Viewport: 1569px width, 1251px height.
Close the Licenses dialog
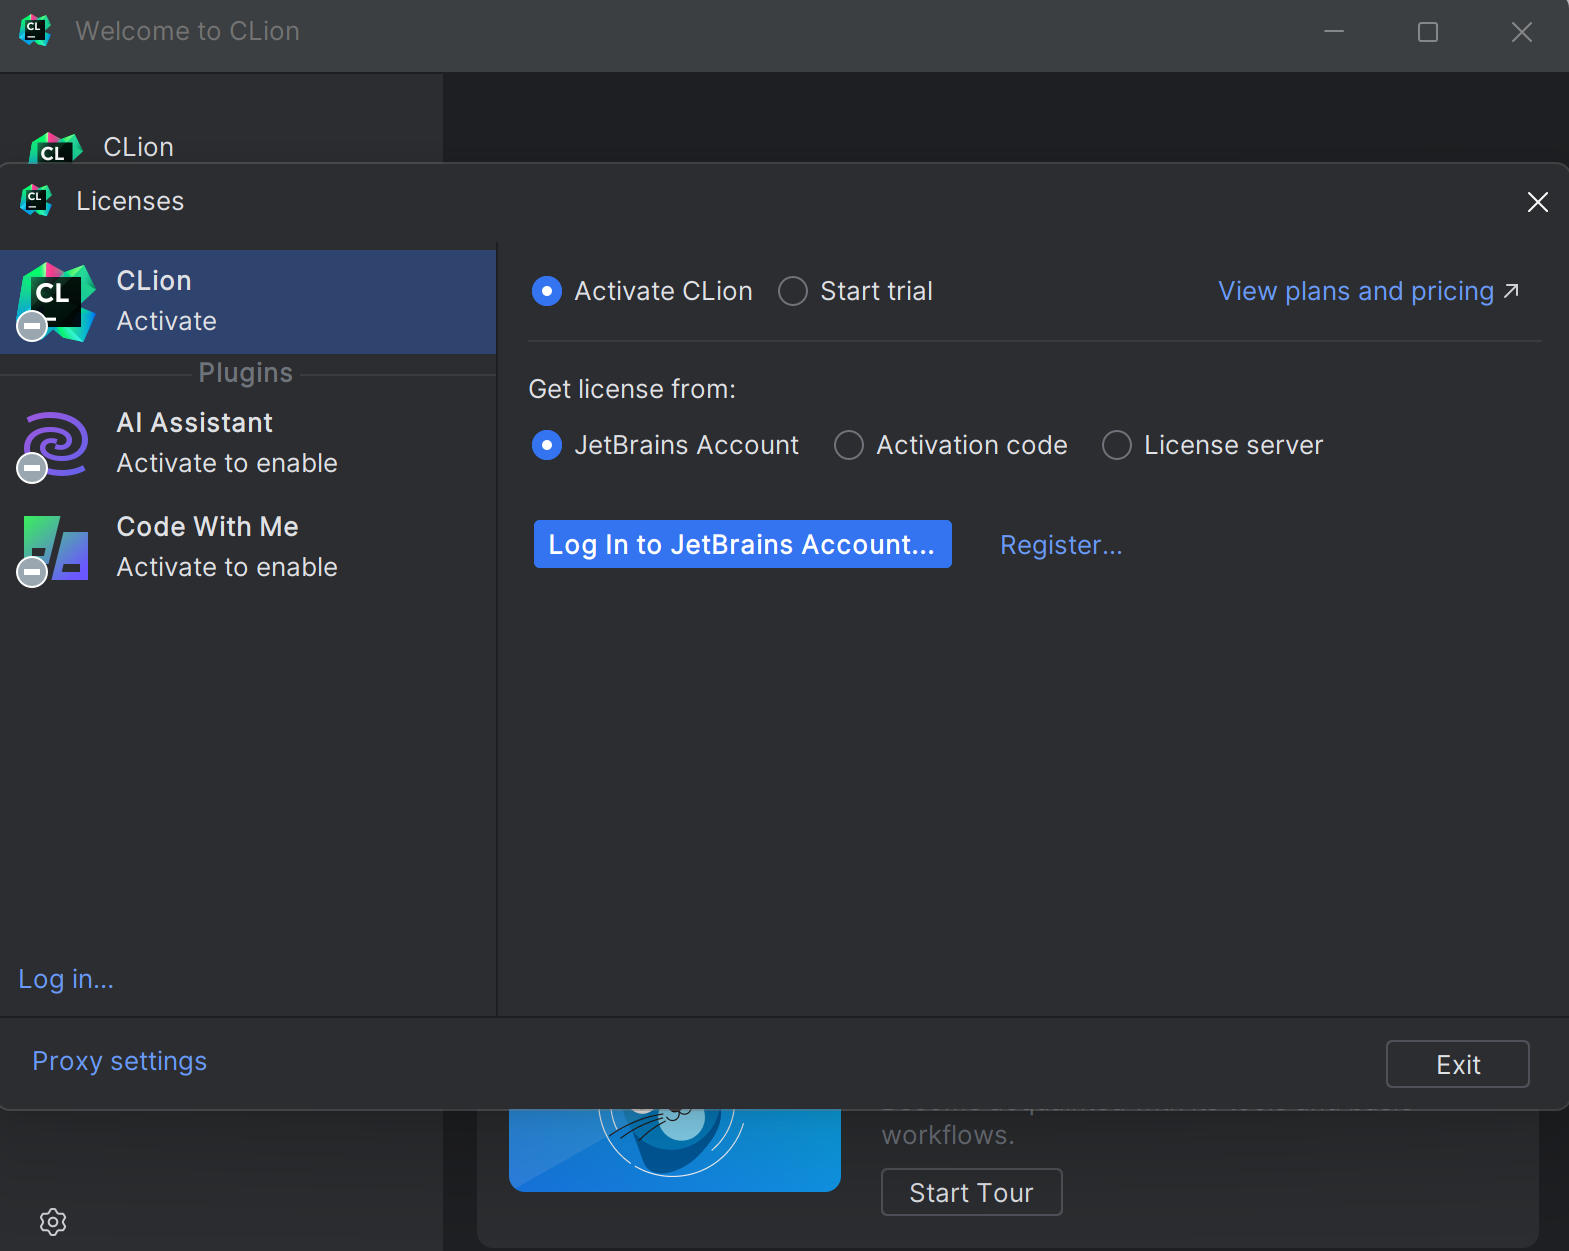[1537, 202]
